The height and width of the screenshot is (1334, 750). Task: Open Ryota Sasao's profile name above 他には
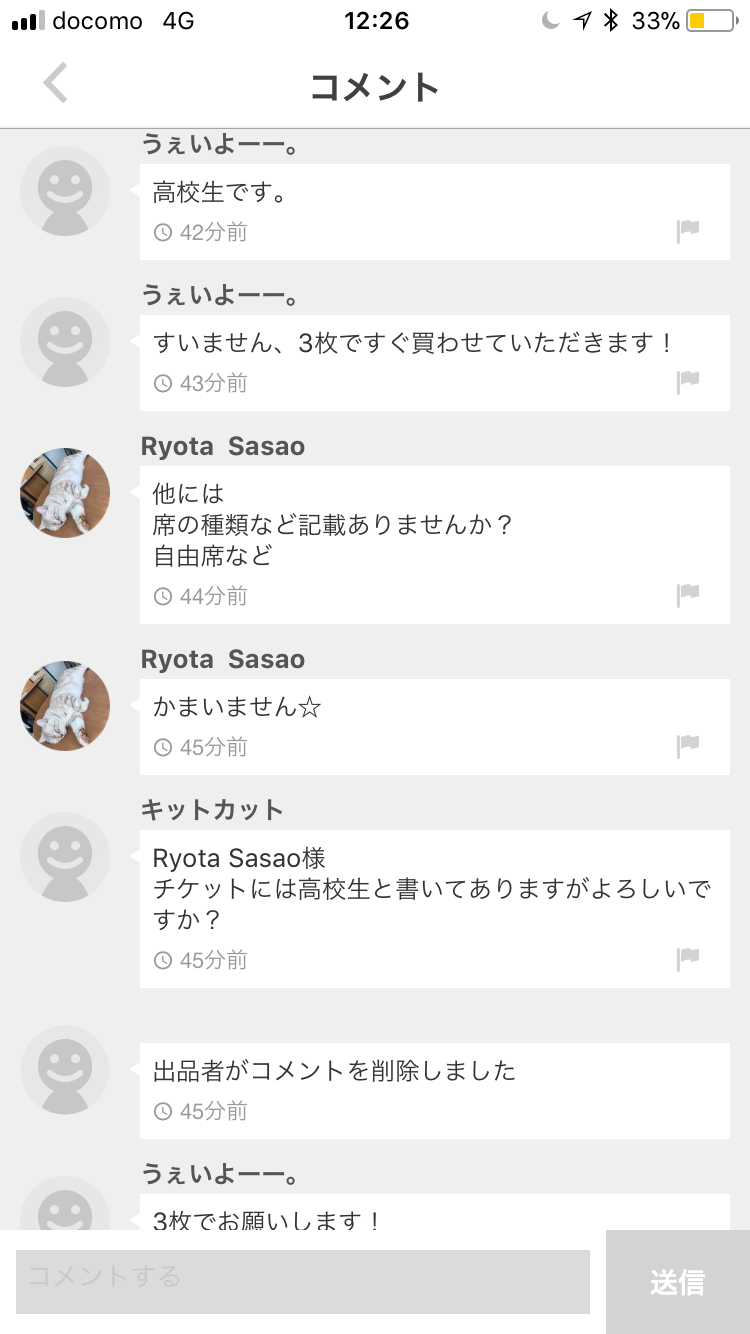click(223, 447)
